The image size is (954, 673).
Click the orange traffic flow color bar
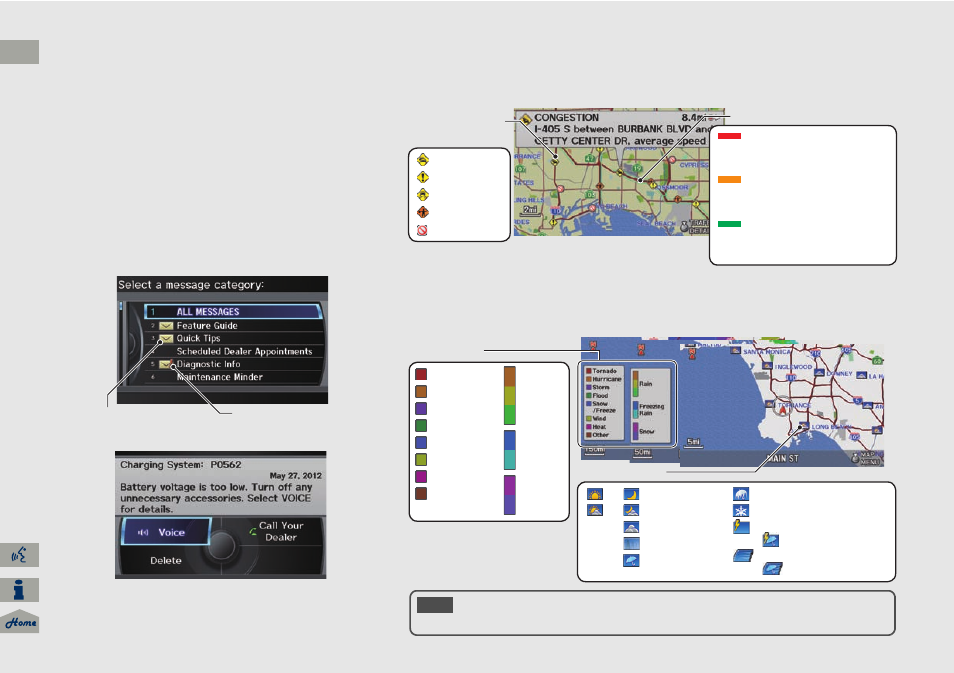729,180
